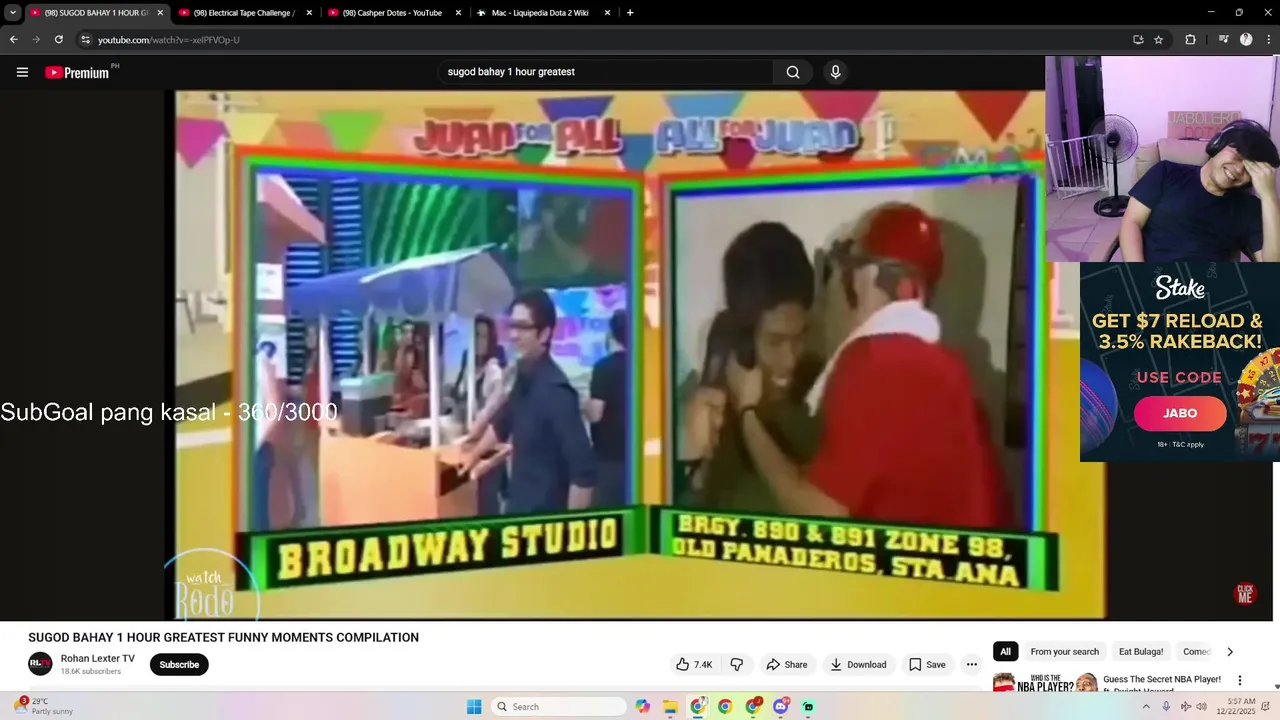Open the YouTube guide hamburger menu

22,72
